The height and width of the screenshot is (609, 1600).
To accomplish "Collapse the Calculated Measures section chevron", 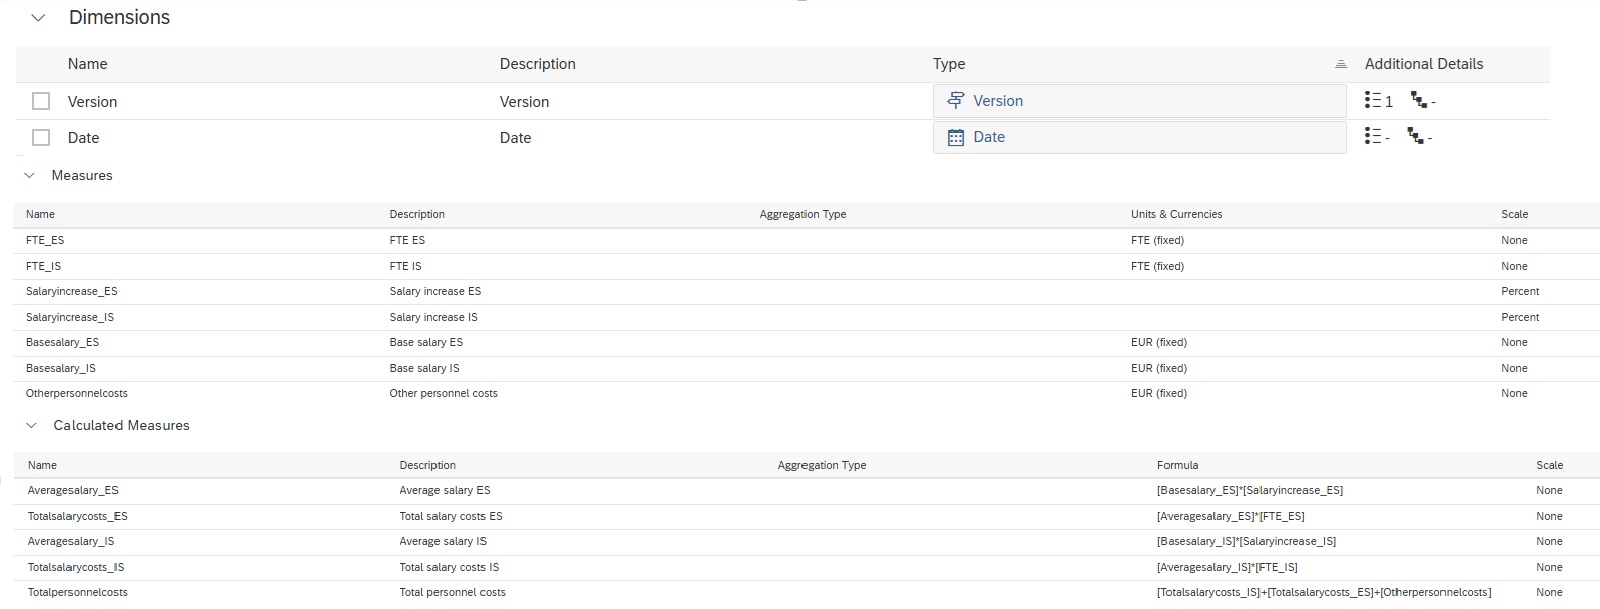I will [31, 426].
